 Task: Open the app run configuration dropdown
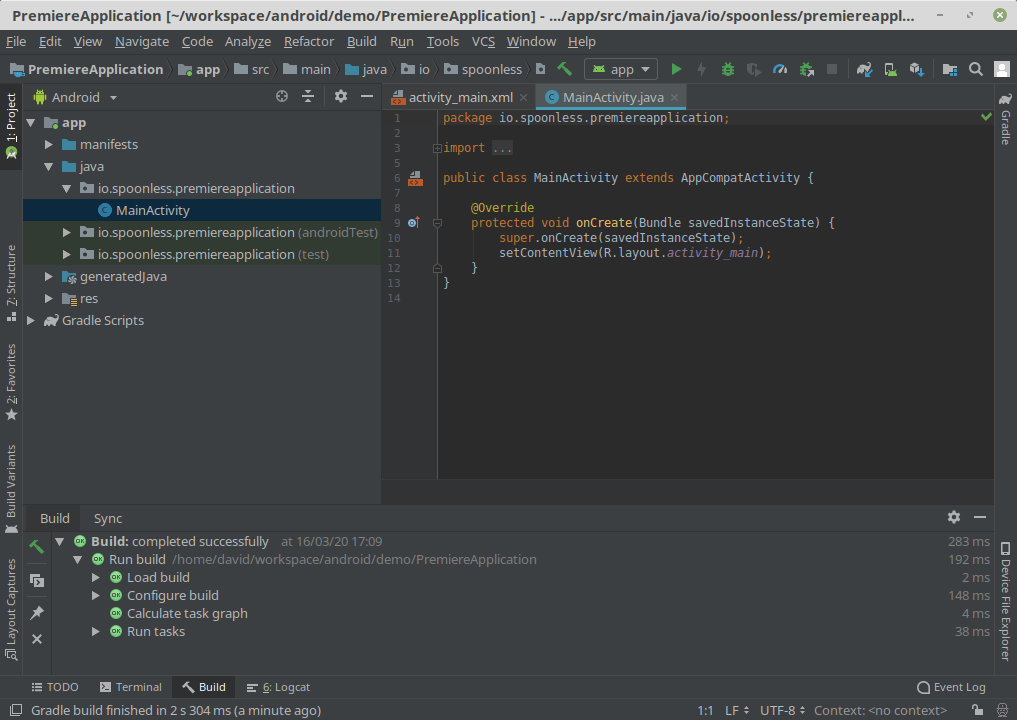[x=621, y=69]
